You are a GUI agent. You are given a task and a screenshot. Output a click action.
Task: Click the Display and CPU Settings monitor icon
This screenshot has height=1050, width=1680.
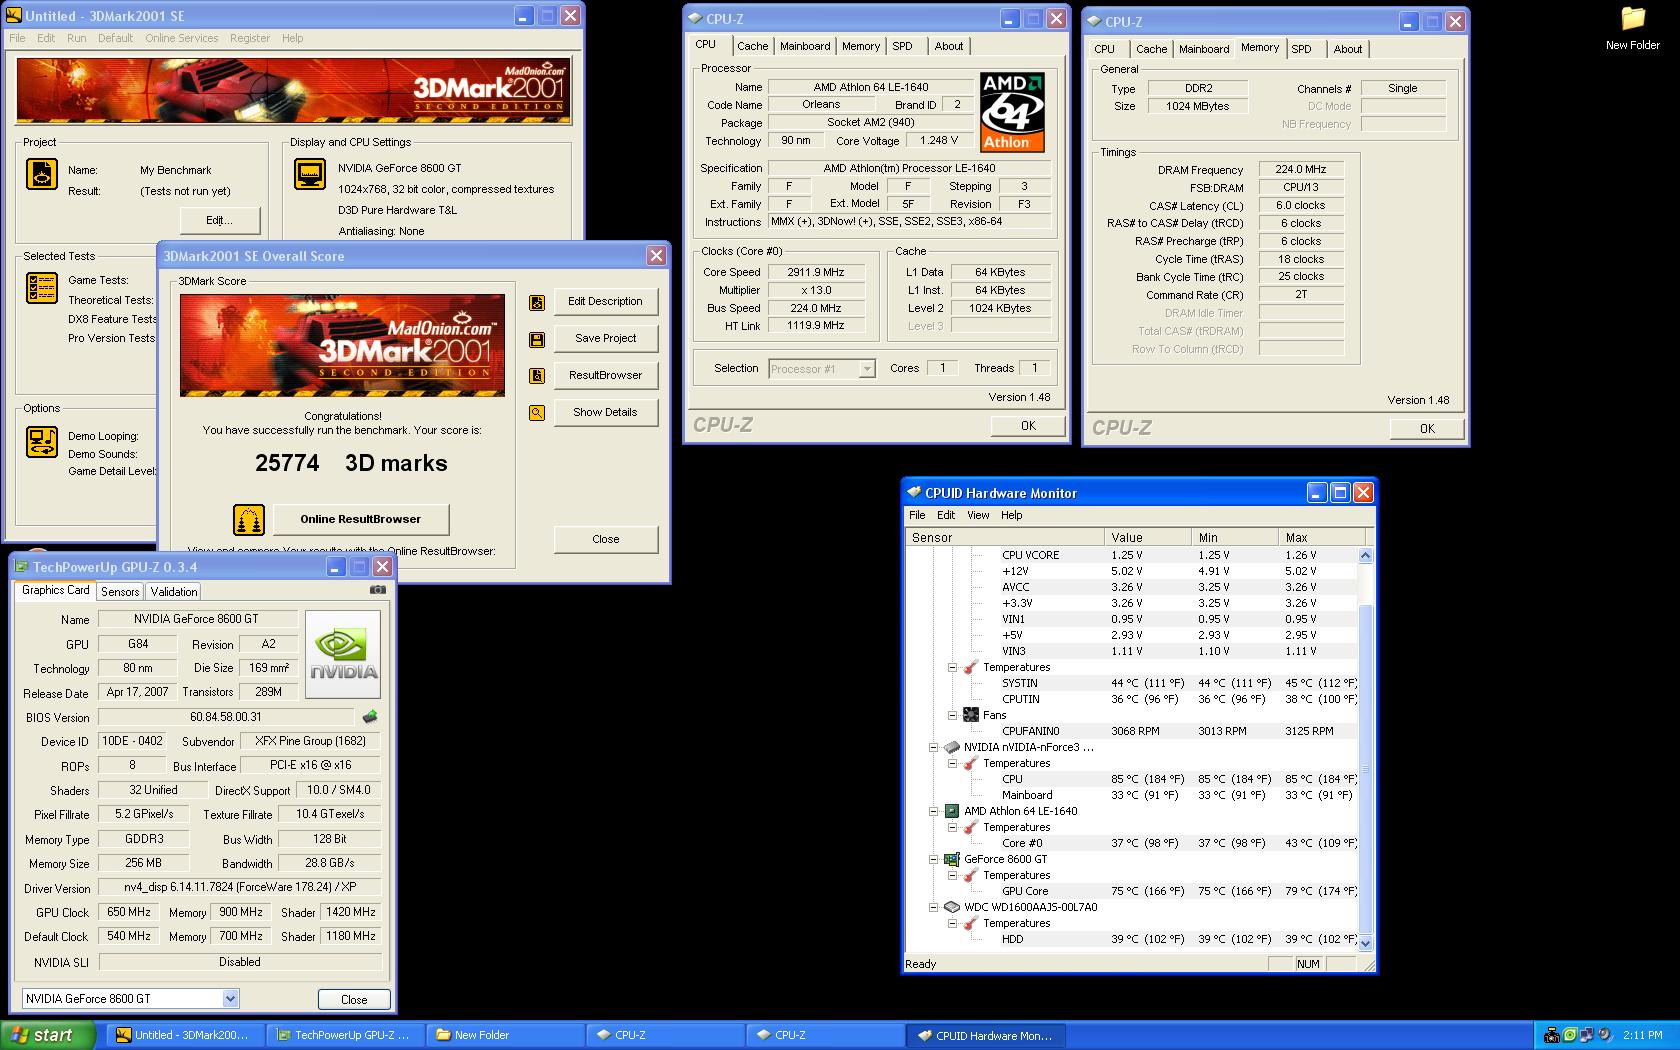point(310,174)
